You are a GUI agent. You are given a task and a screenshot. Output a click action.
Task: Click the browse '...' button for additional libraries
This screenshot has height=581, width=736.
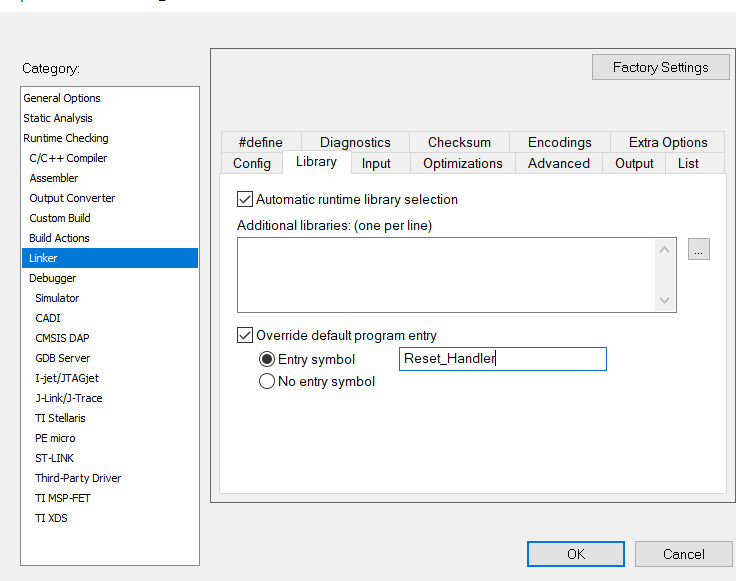(699, 251)
